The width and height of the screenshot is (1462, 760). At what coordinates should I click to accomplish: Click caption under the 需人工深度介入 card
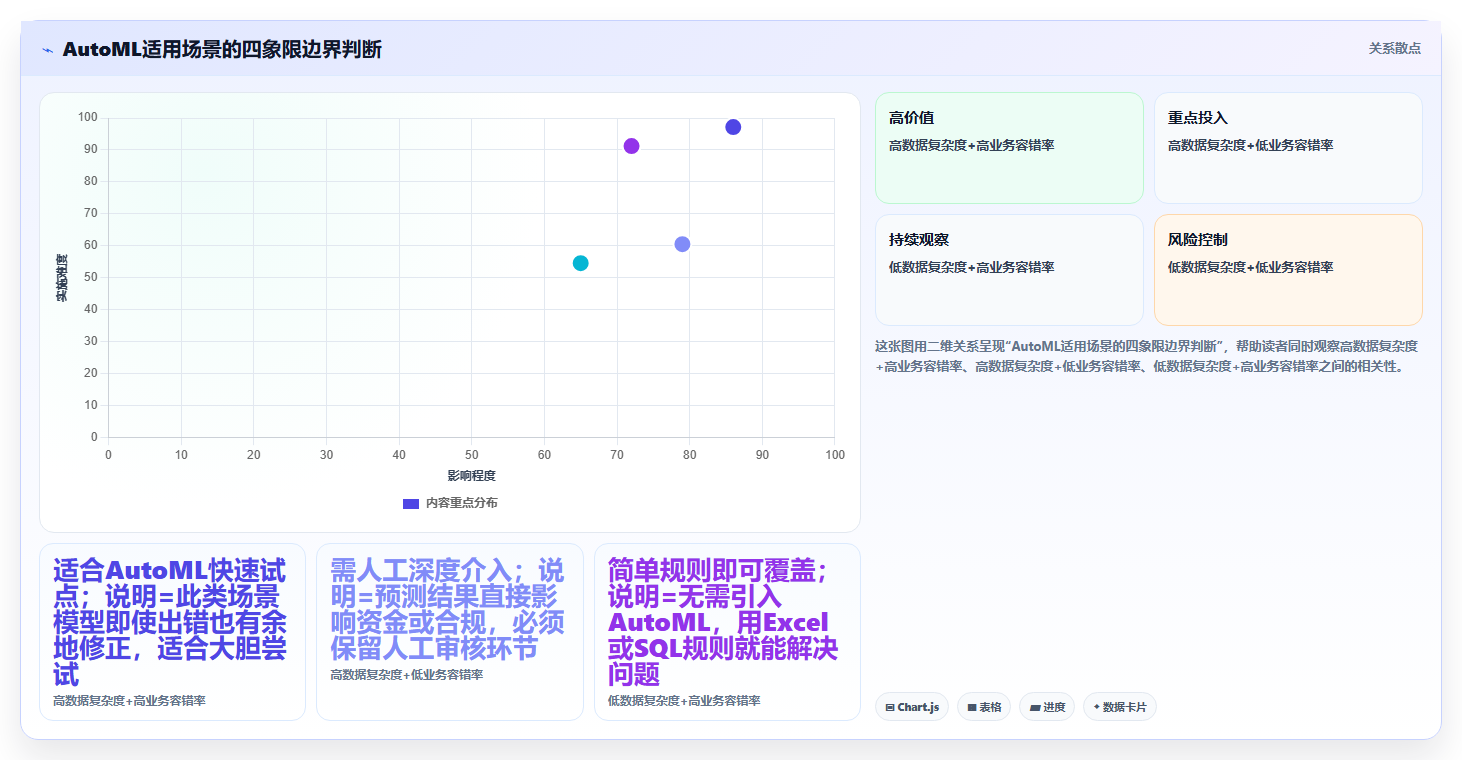pos(407,675)
